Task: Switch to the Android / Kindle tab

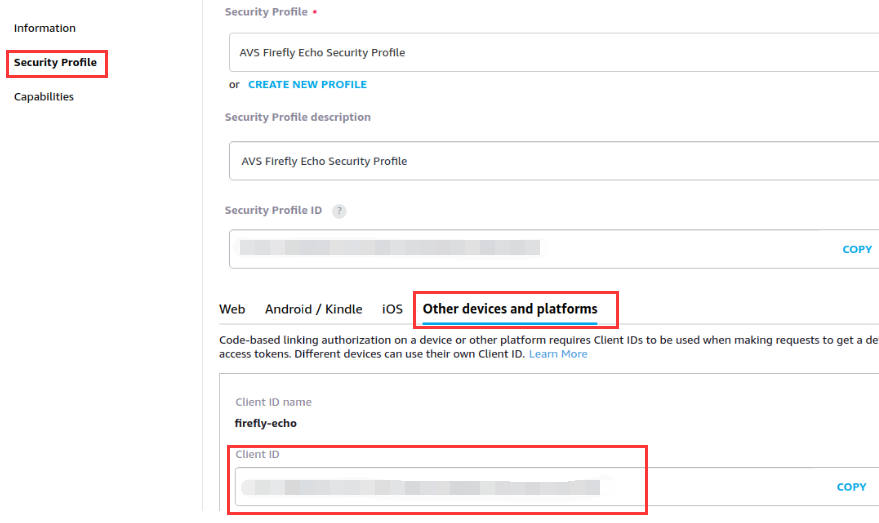Action: (x=313, y=309)
